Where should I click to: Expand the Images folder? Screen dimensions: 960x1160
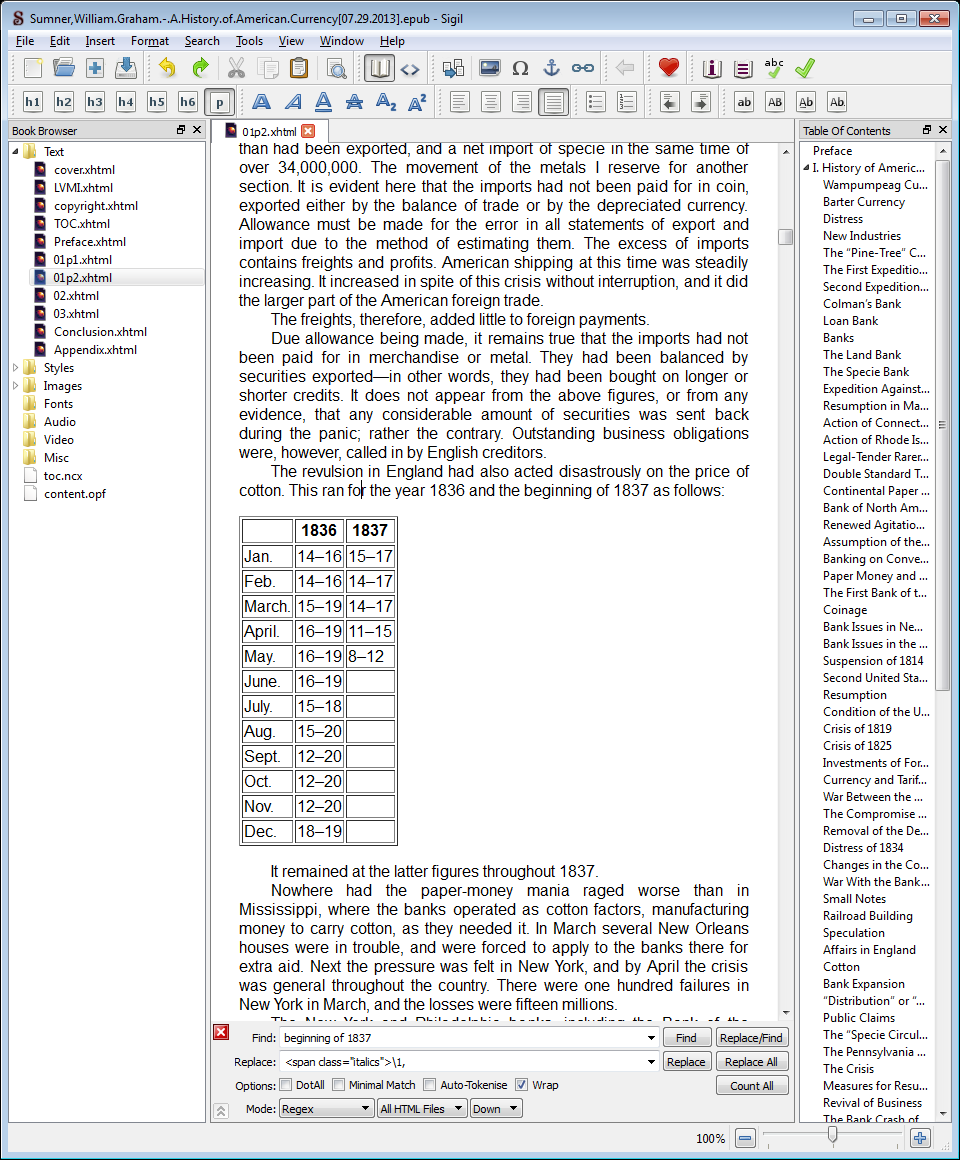16,385
